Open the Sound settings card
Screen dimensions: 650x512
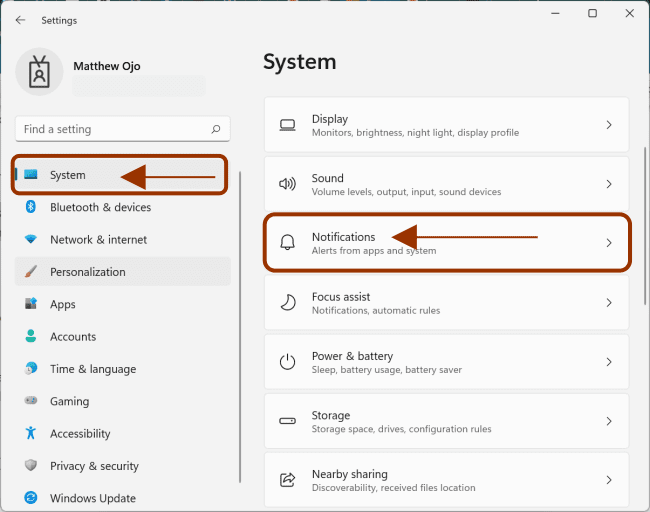coord(446,184)
